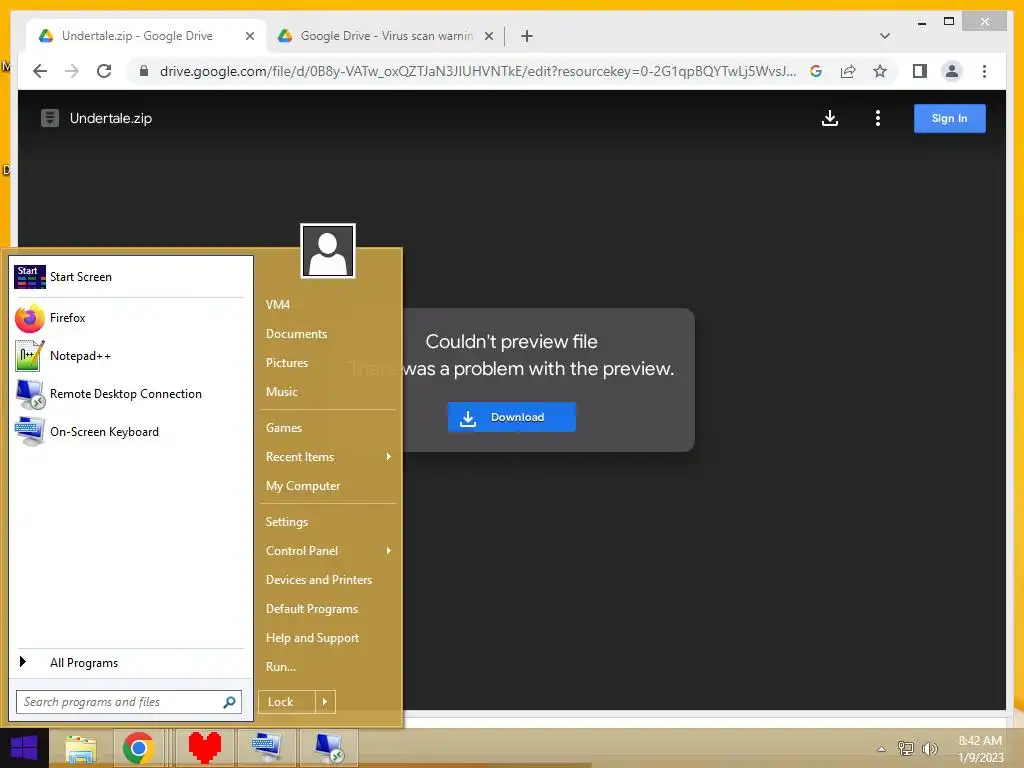
Task: Open Chrome profile avatar
Action: coord(952,71)
